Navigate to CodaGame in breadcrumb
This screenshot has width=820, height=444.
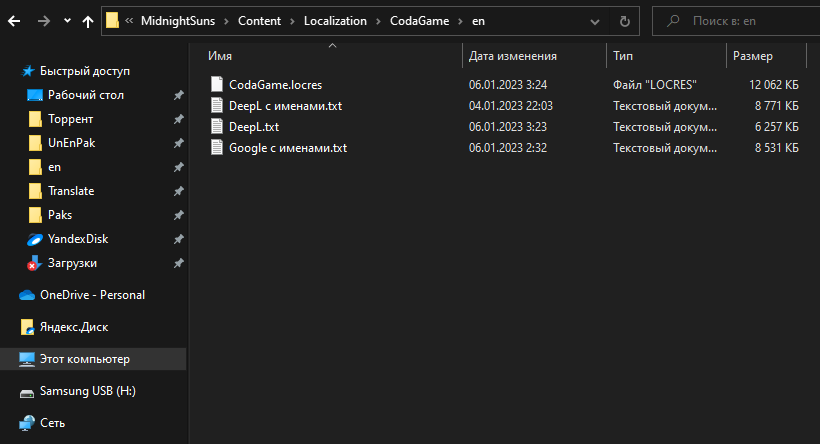click(419, 21)
